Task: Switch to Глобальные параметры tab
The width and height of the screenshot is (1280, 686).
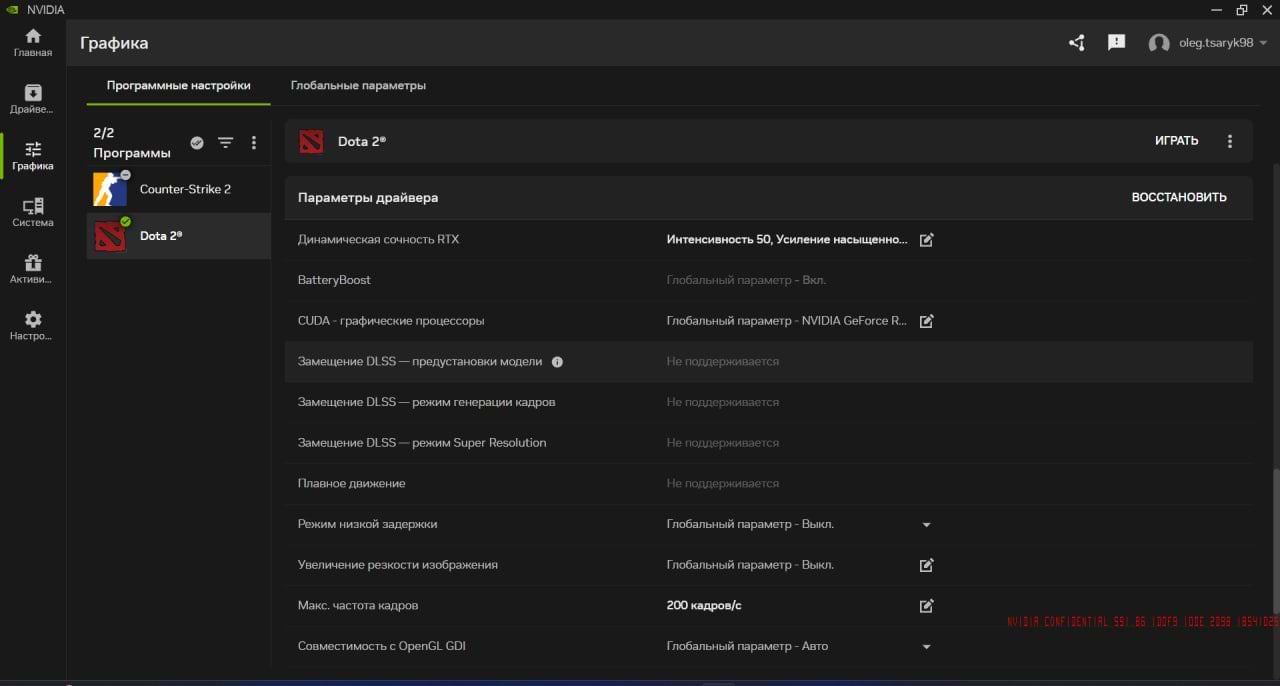Action: click(358, 86)
